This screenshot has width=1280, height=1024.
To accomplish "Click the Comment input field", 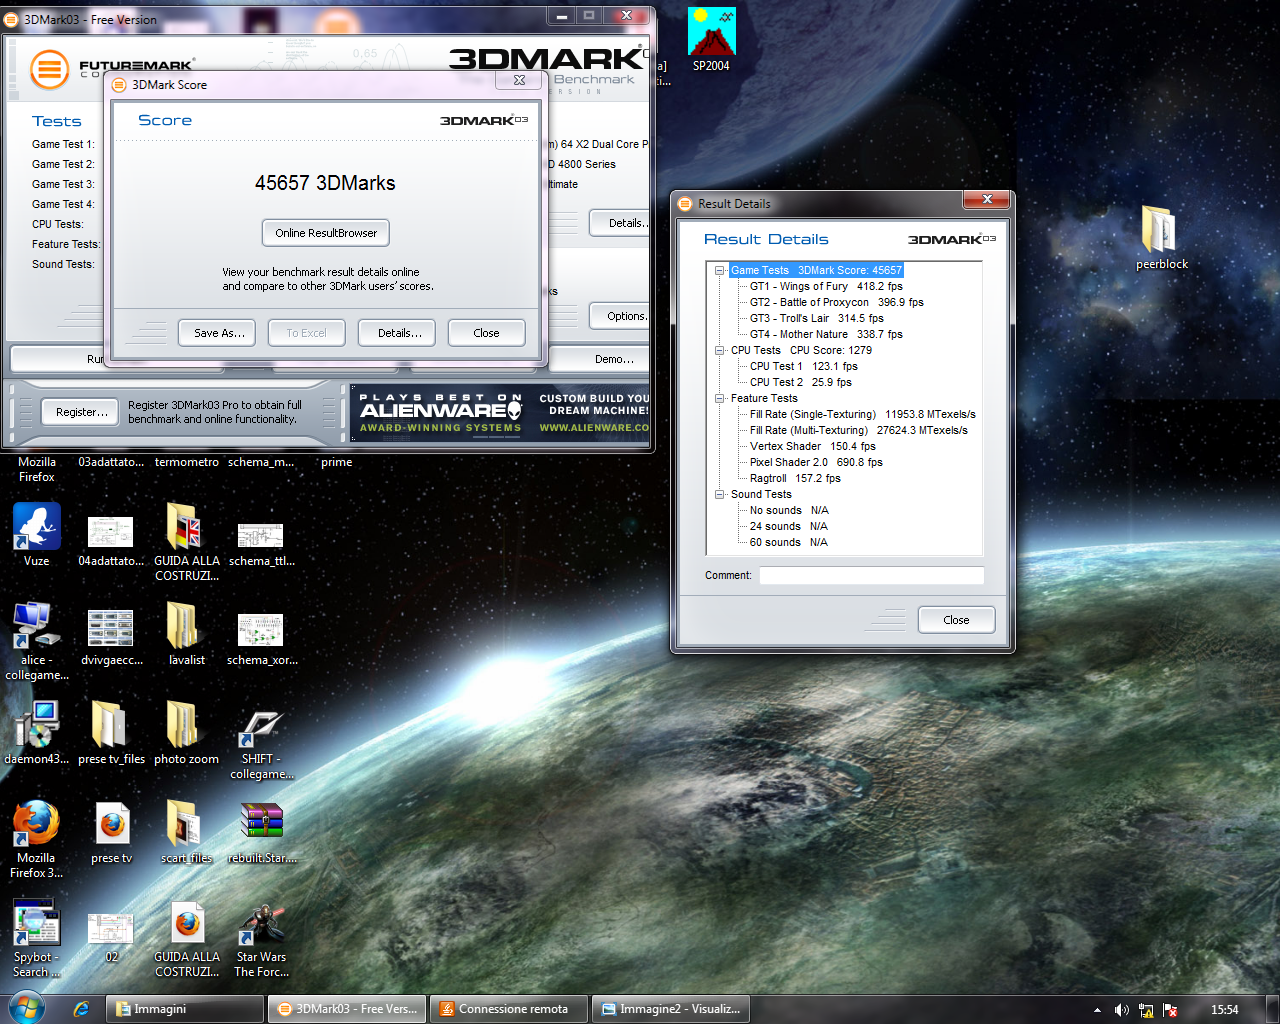I will tap(871, 575).
